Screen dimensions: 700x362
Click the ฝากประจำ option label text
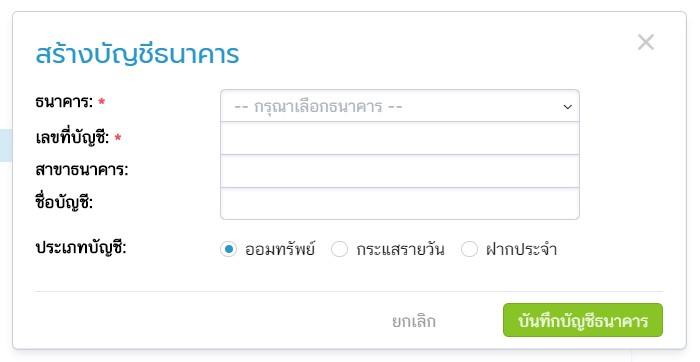(x=521, y=249)
